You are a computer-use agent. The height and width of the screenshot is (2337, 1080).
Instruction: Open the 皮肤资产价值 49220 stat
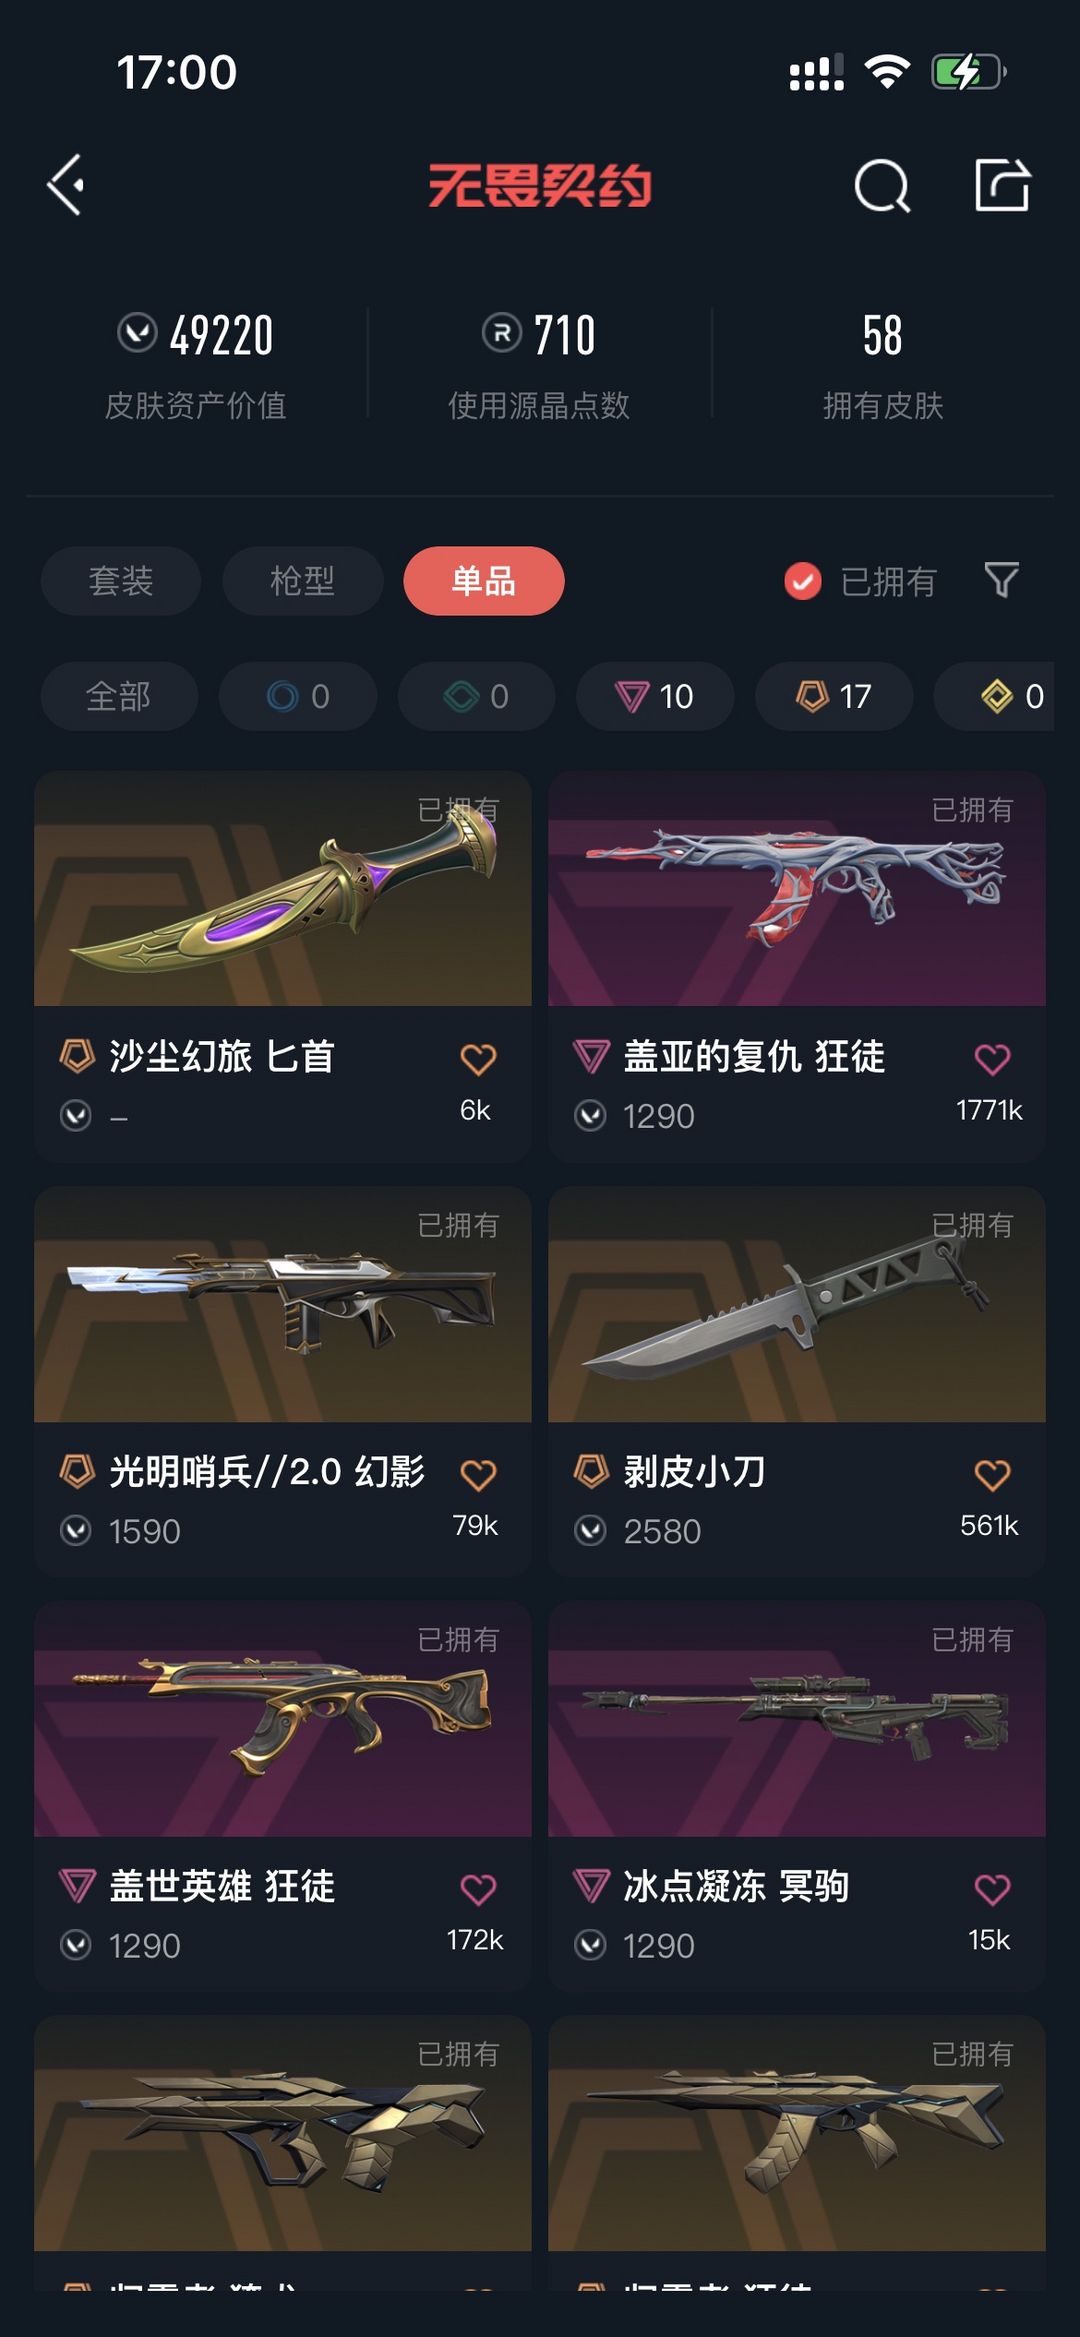pos(196,364)
